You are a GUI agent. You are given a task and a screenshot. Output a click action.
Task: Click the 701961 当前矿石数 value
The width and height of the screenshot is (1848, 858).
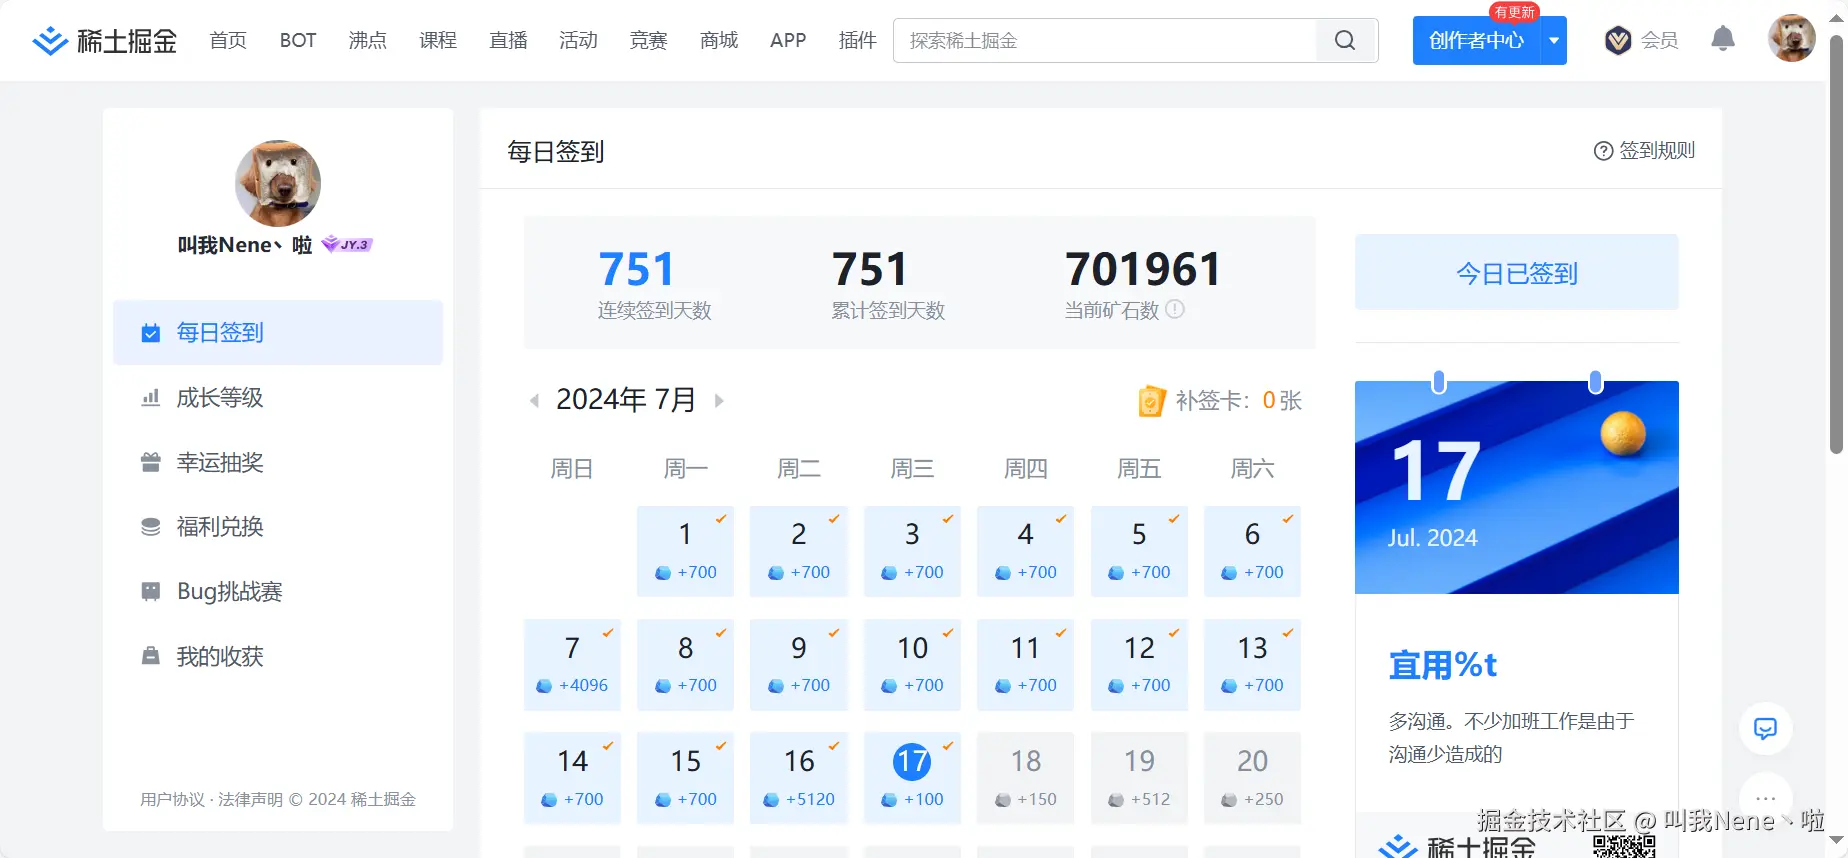[1143, 269]
